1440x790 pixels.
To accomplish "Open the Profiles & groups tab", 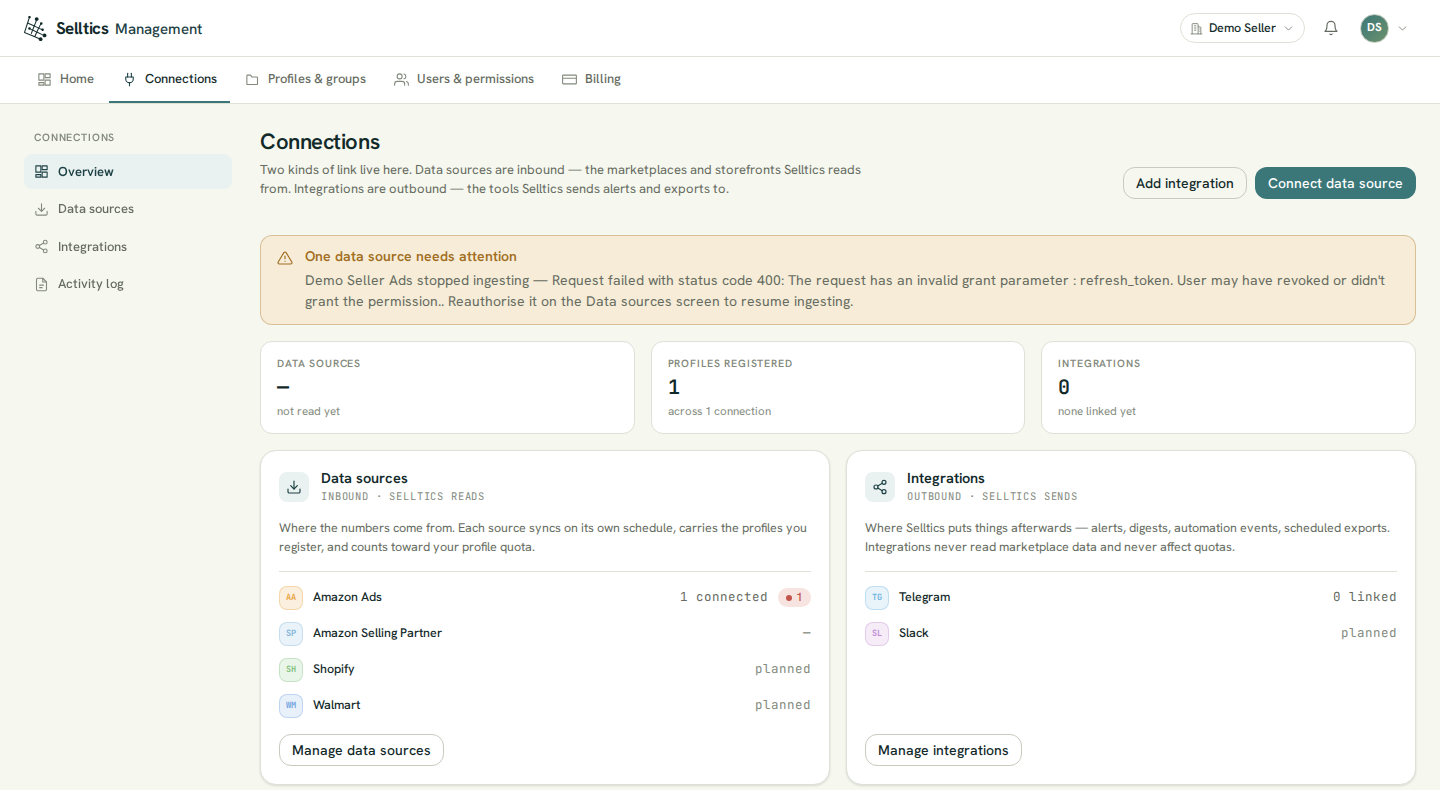I will [306, 79].
